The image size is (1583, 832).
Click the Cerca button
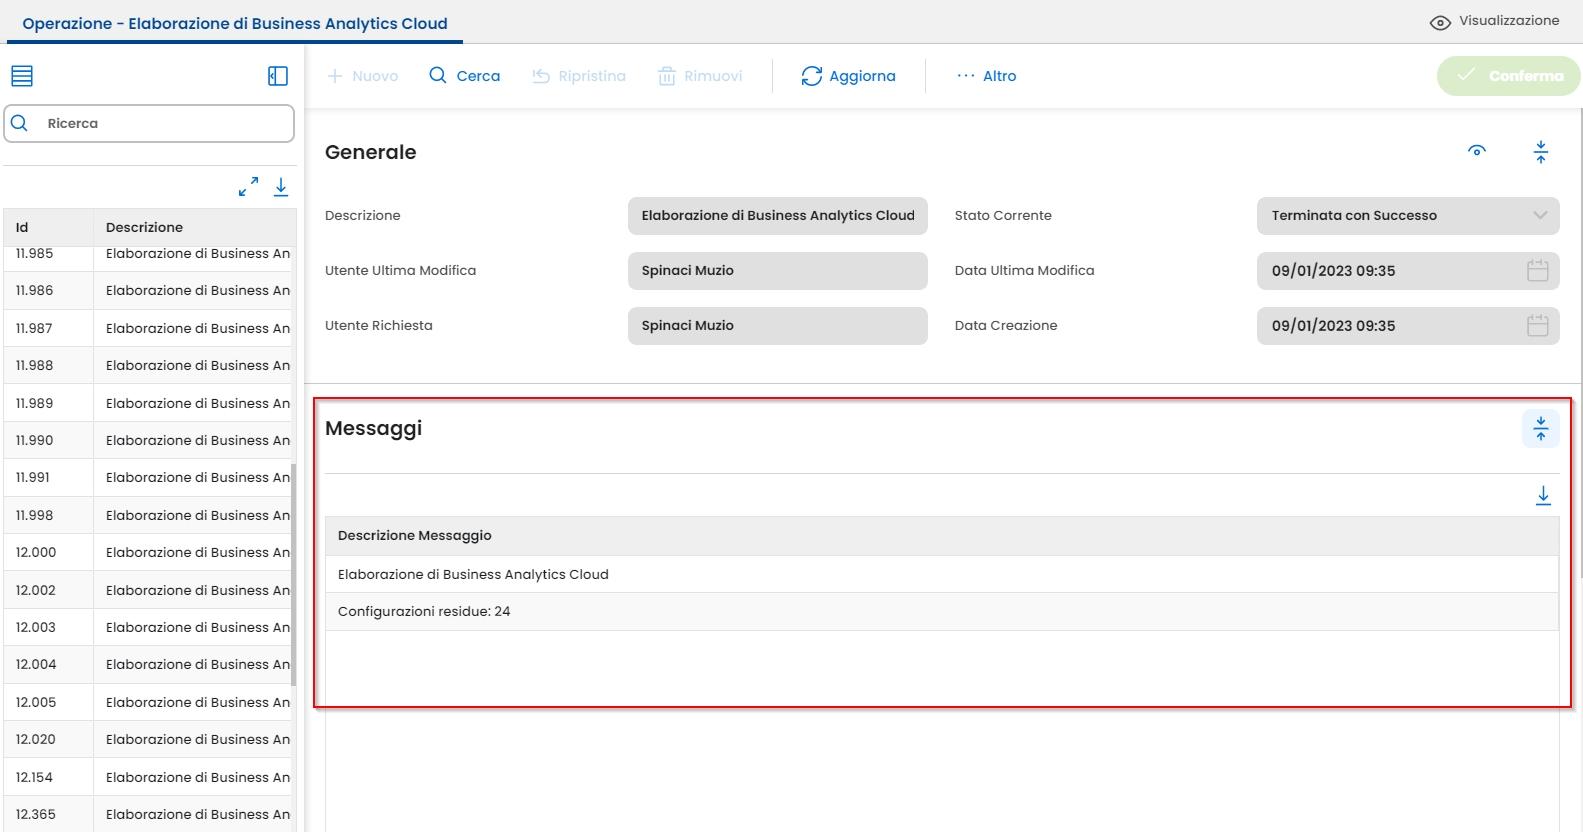coord(465,76)
